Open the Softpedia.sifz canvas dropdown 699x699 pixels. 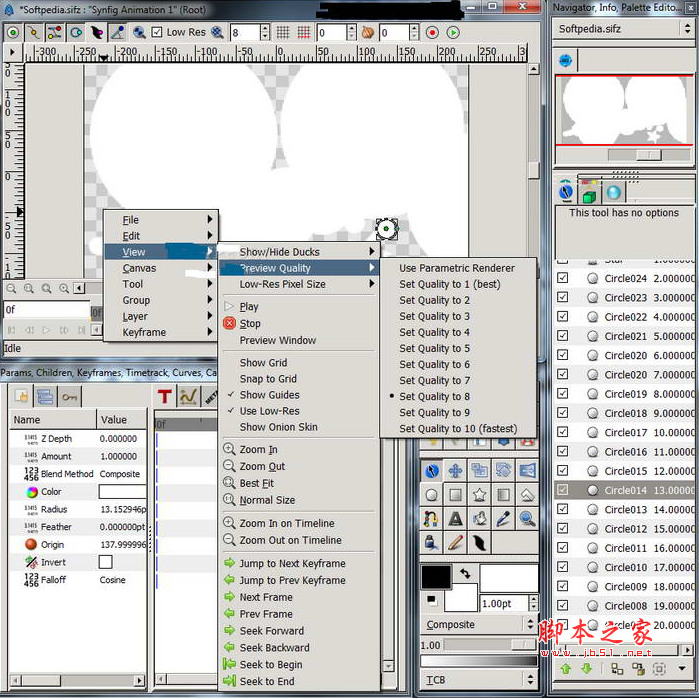pos(623,29)
